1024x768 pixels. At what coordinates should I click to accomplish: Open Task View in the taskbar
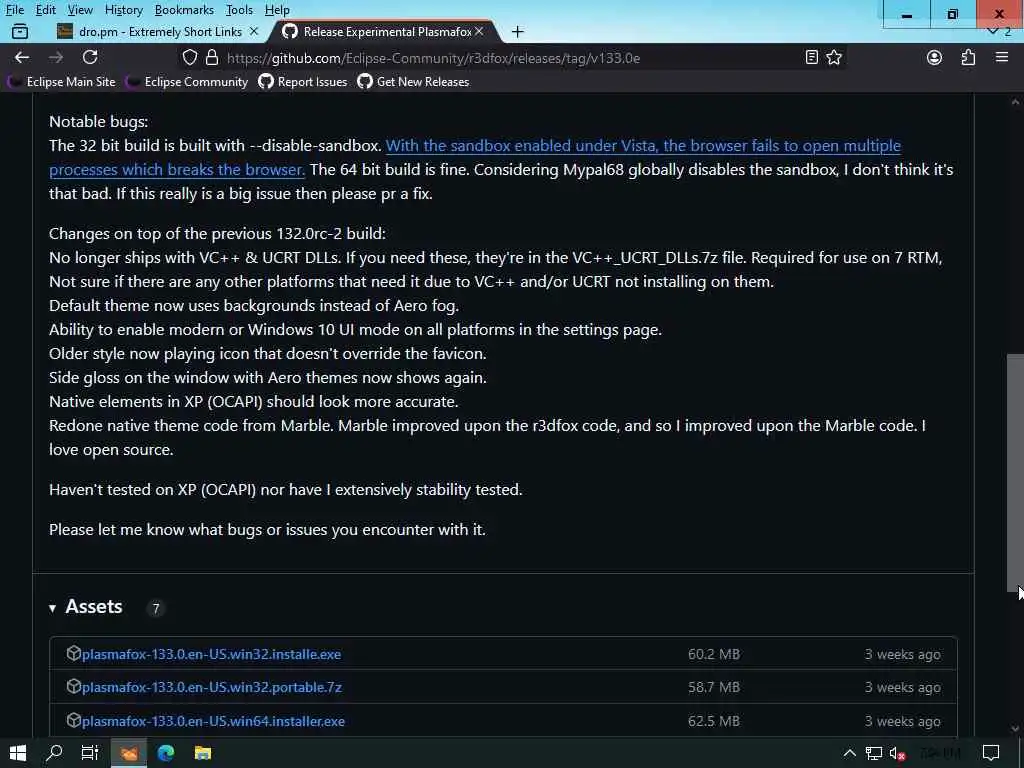pos(90,753)
